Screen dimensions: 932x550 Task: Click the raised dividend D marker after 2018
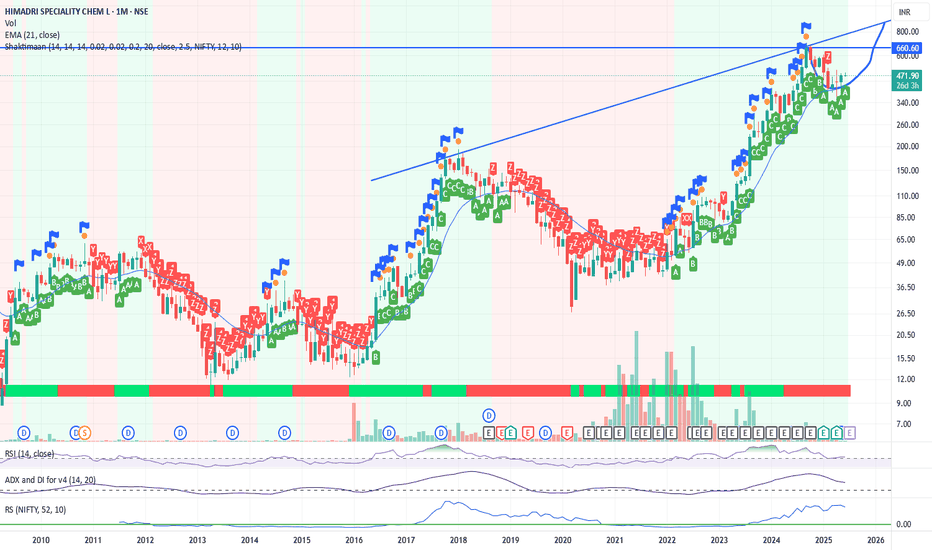[x=489, y=415]
